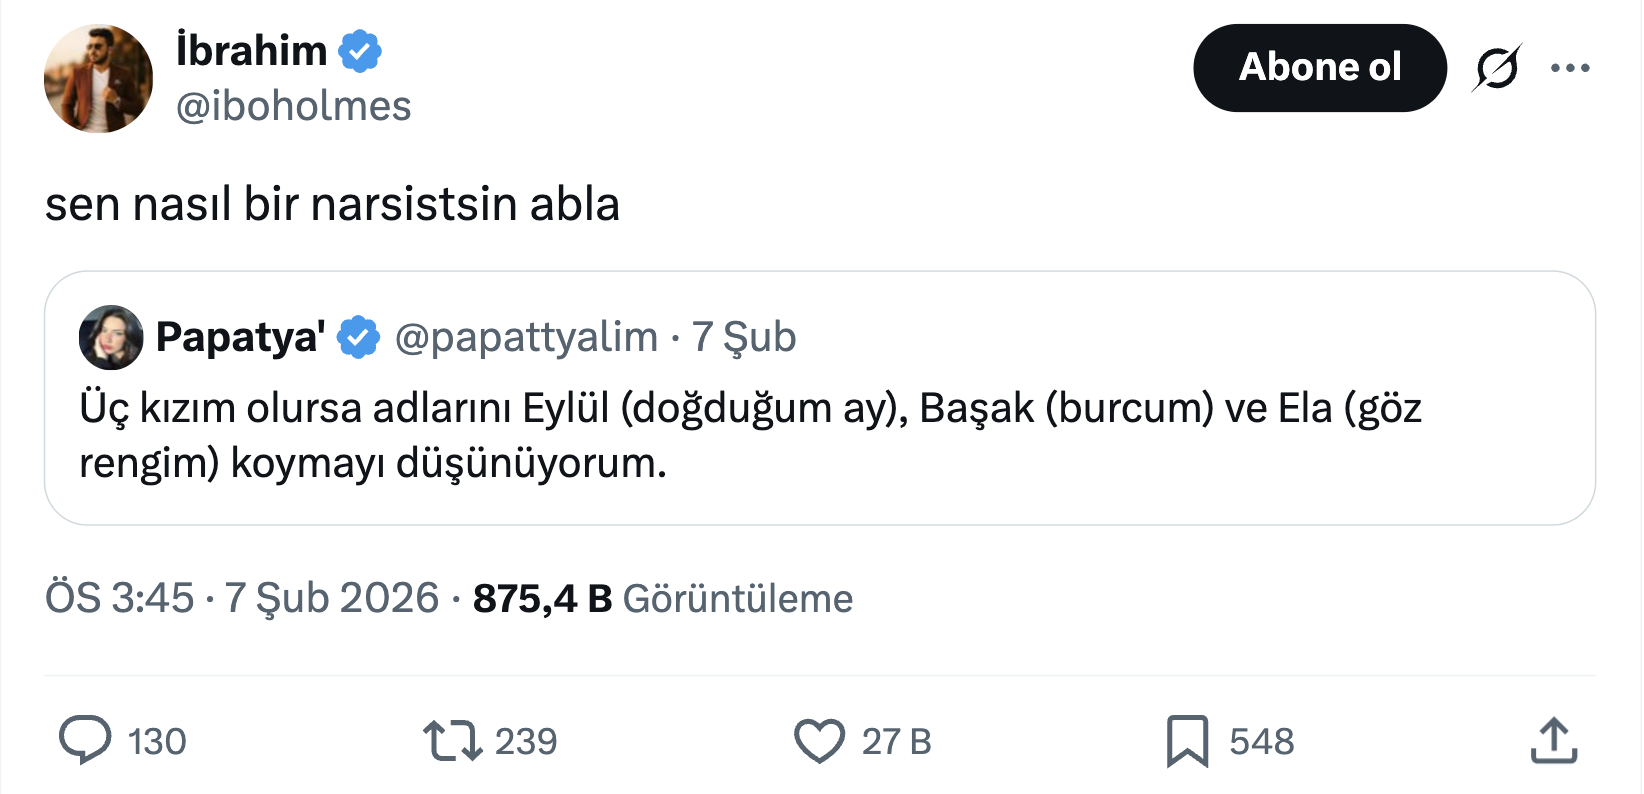Click the ÖS 3:45 · 7 Şub 2026 timestamp
The width and height of the screenshot is (1644, 794).
[242, 598]
